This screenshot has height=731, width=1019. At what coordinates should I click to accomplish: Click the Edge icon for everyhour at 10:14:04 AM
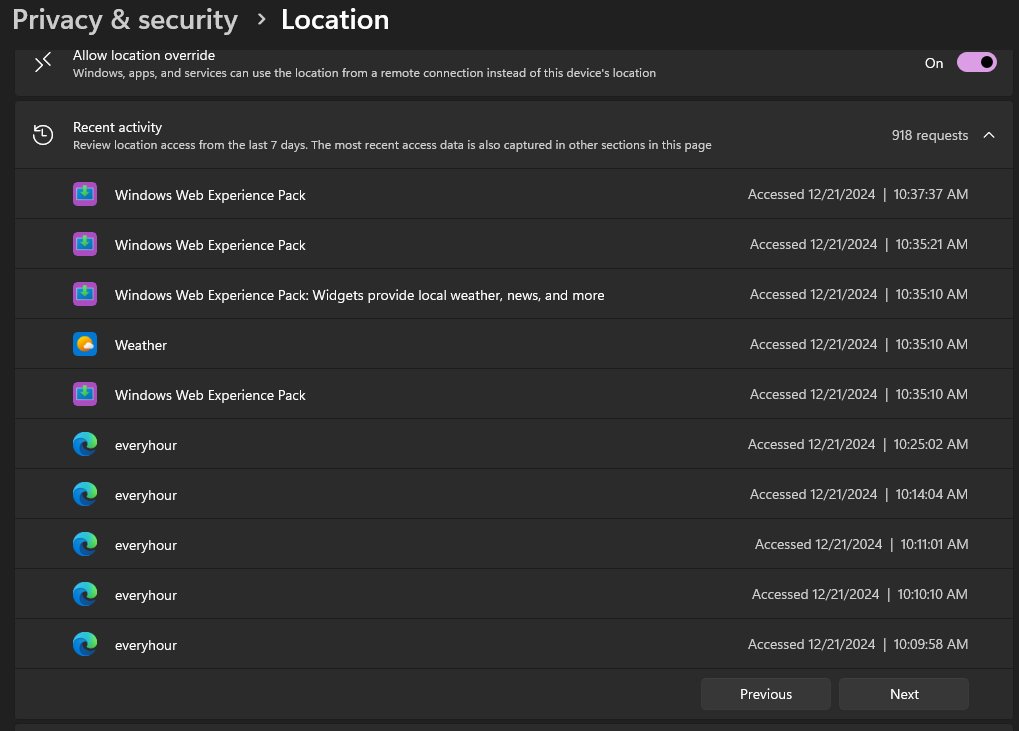tap(85, 494)
